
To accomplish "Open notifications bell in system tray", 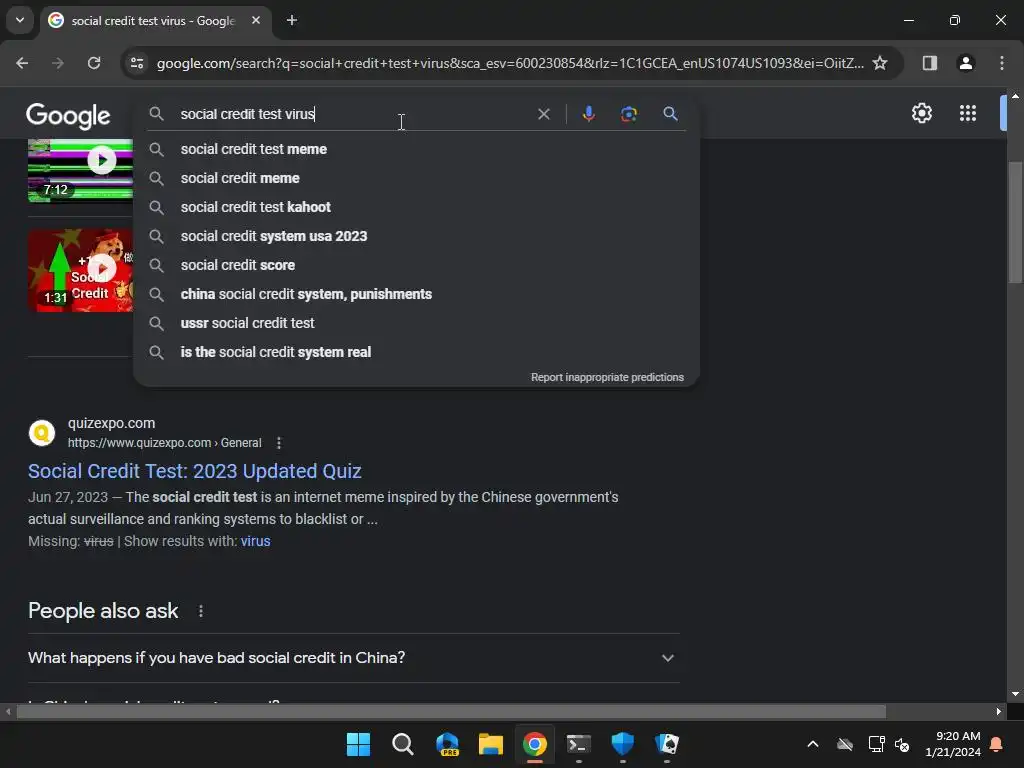I will click(997, 744).
